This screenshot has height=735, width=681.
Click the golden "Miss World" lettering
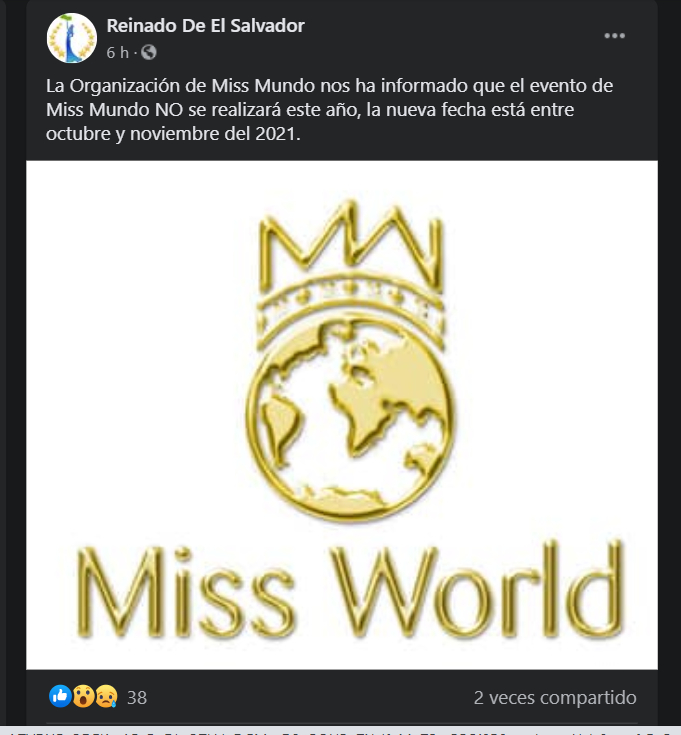point(349,592)
